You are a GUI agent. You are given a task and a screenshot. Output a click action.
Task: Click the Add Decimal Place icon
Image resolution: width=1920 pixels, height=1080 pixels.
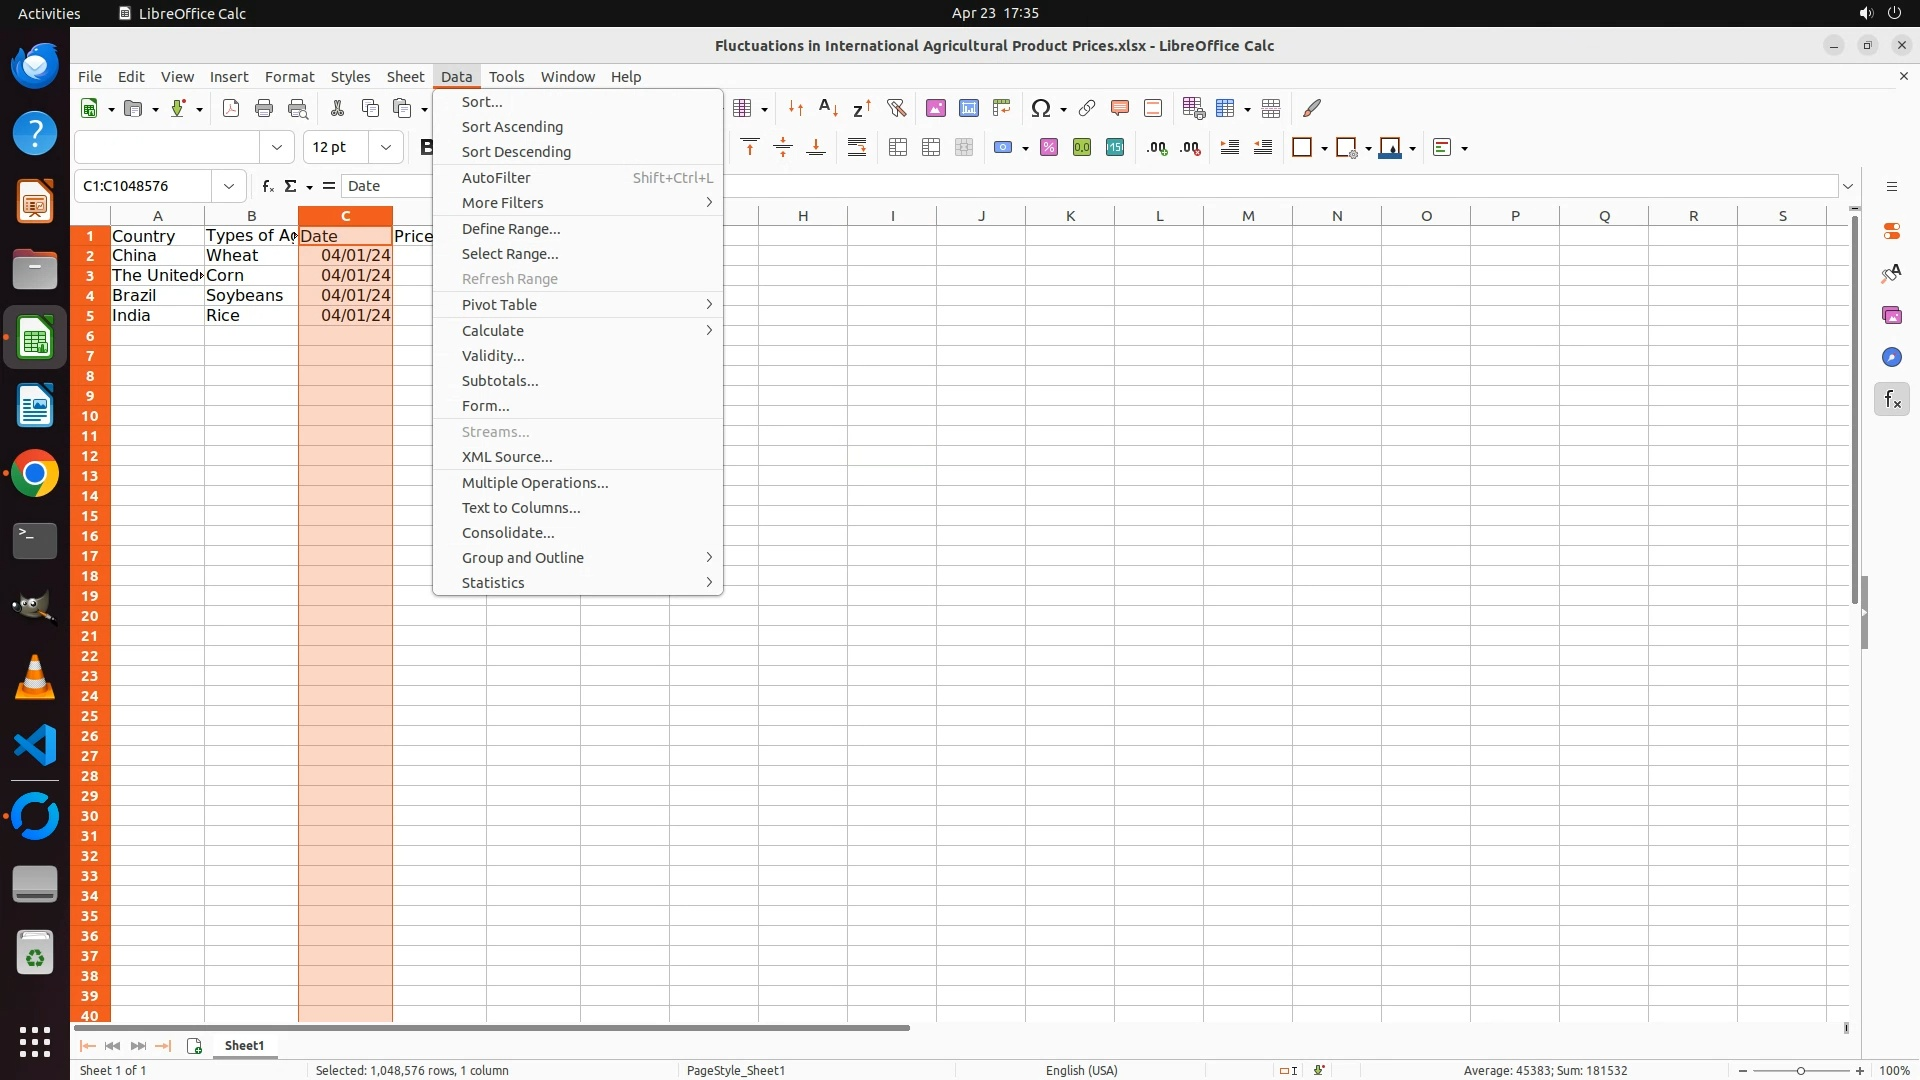[1157, 148]
